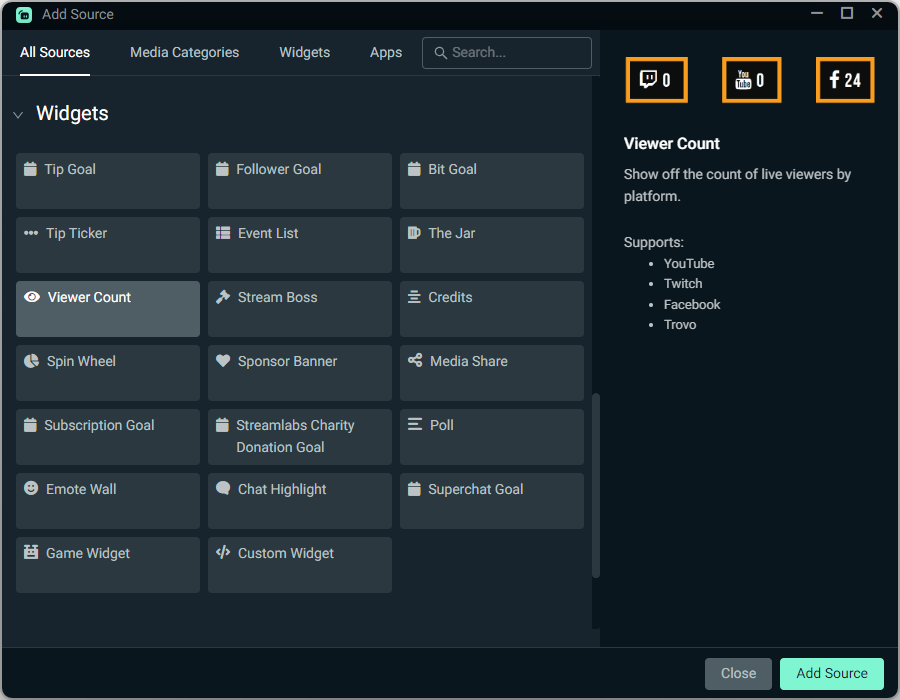Click the Facebook viewer counter showing 24
Viewport: 900px width, 700px height.
[845, 80]
